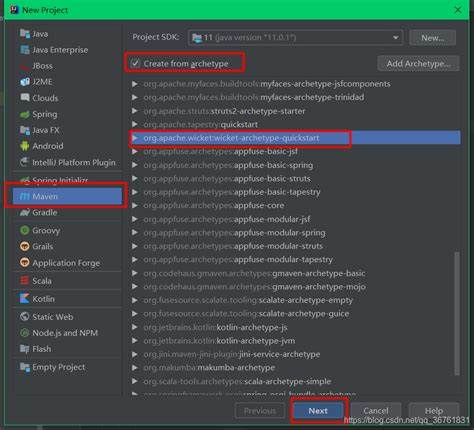The image size is (474, 430).
Task: Click the Scala icon
Action: point(25,280)
